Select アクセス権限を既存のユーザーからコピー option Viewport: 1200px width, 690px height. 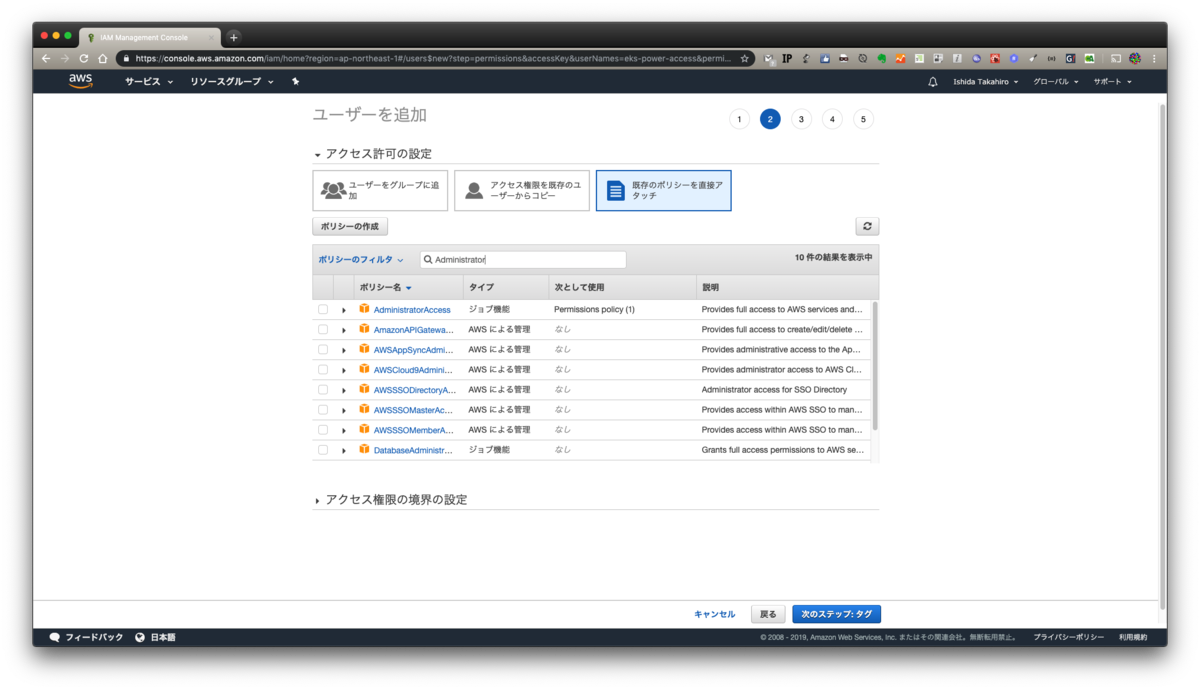[522, 190]
